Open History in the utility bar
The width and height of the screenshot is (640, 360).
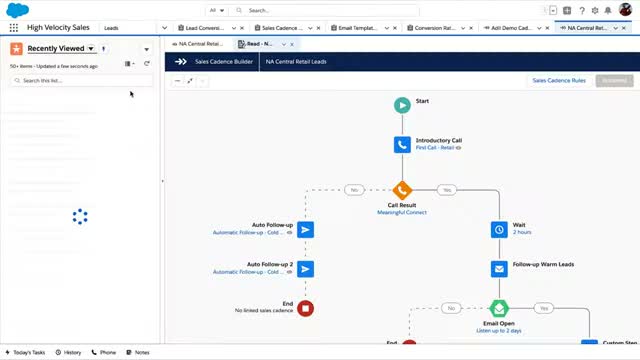point(68,352)
